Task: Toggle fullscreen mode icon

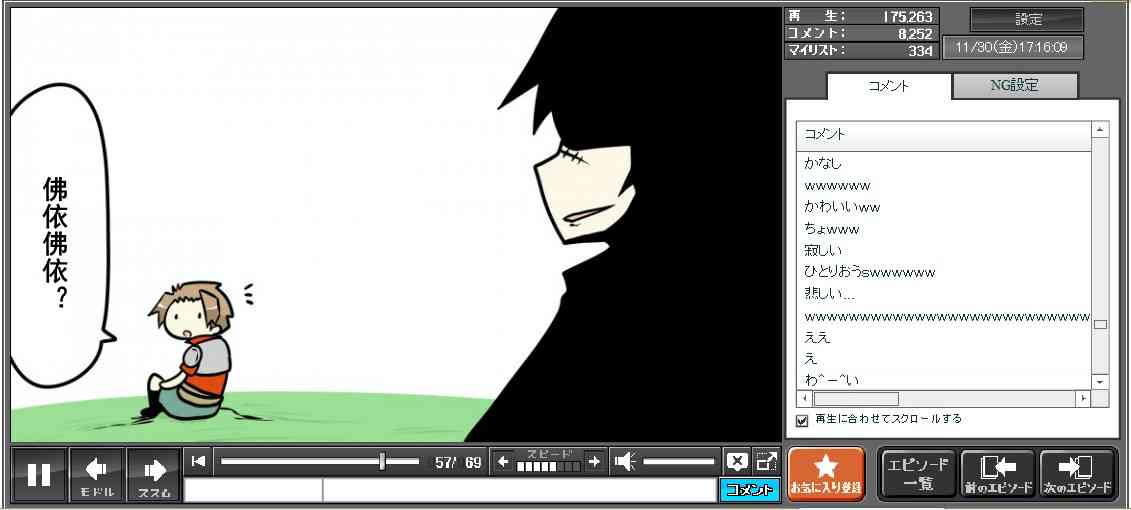Action: point(766,461)
